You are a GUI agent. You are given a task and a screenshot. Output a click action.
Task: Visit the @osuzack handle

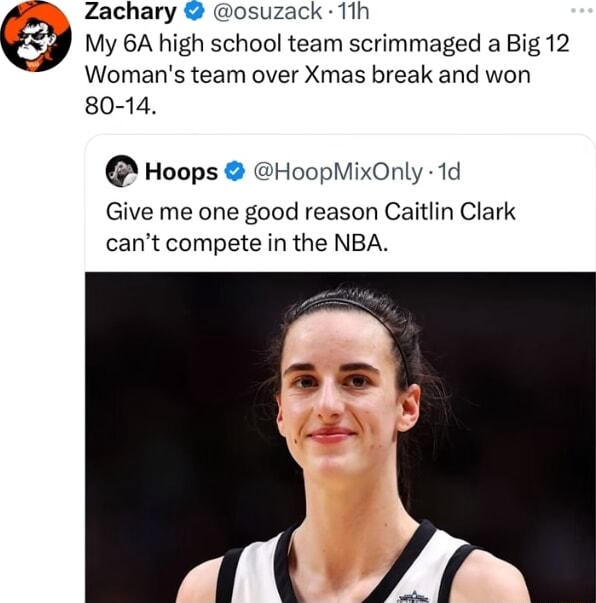pos(267,12)
